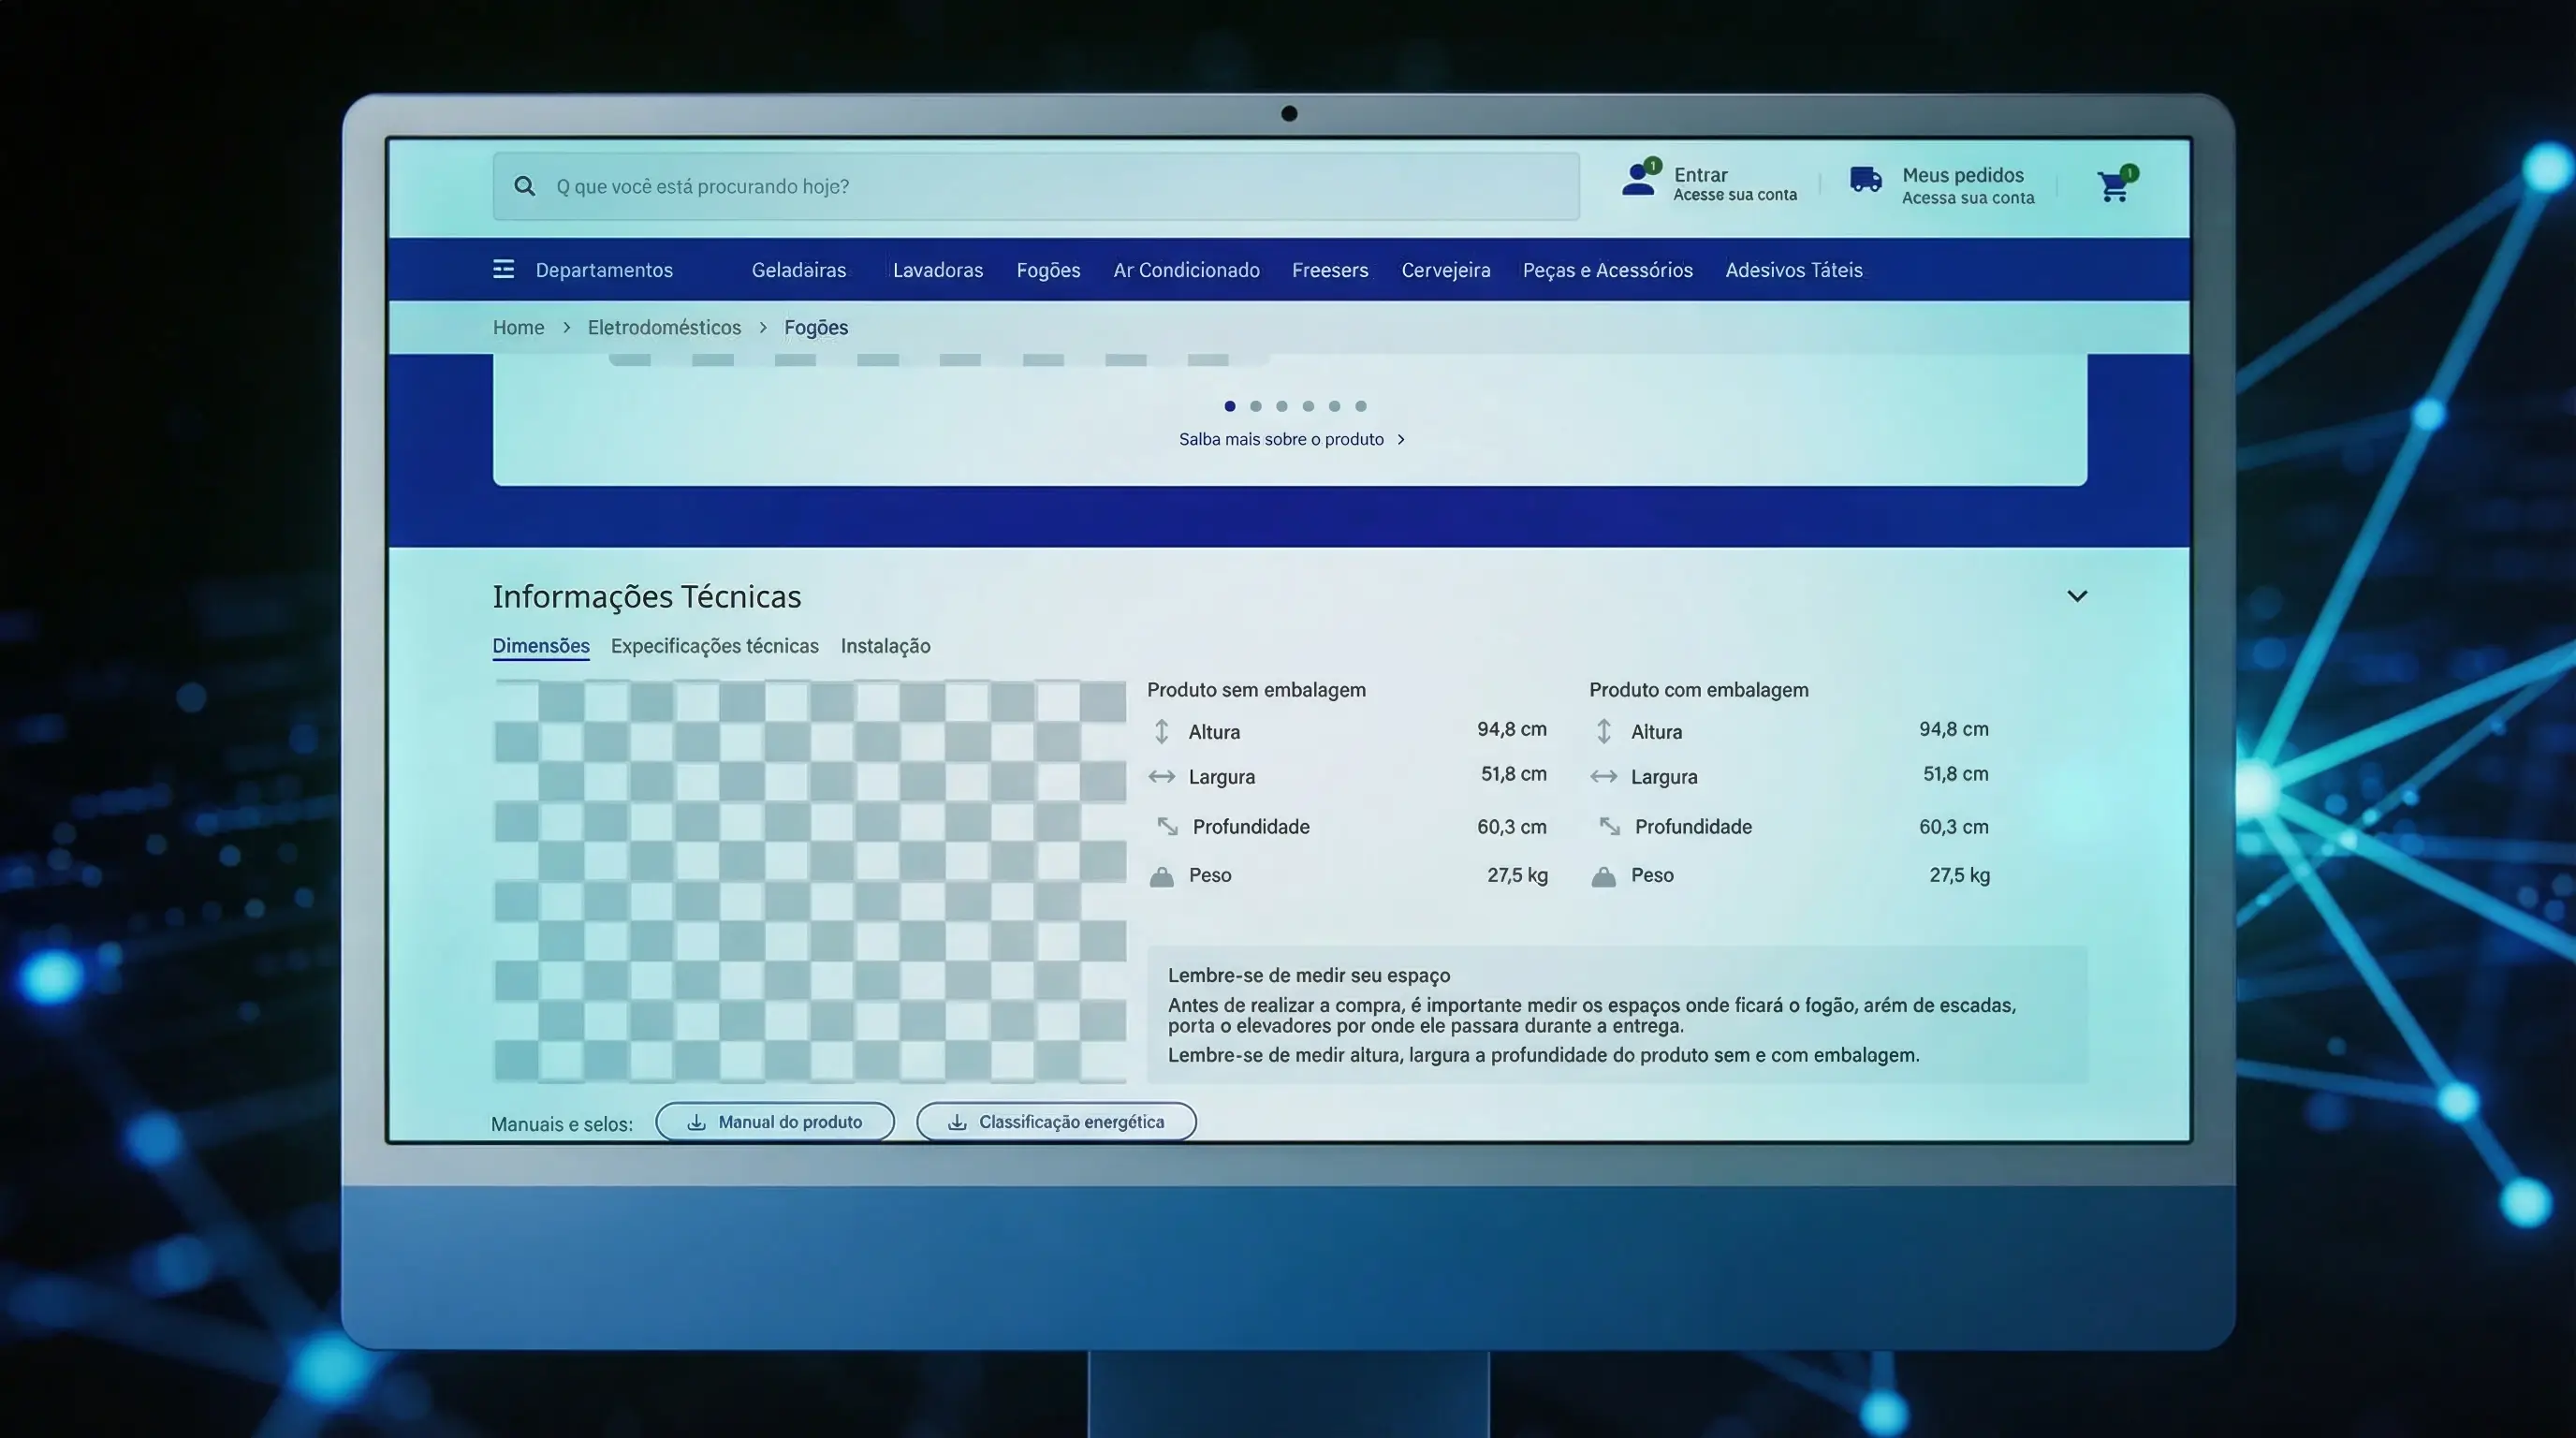Click breadcrumb chevron after Eletrodomésticos
Image resolution: width=2576 pixels, height=1438 pixels.
[763, 328]
